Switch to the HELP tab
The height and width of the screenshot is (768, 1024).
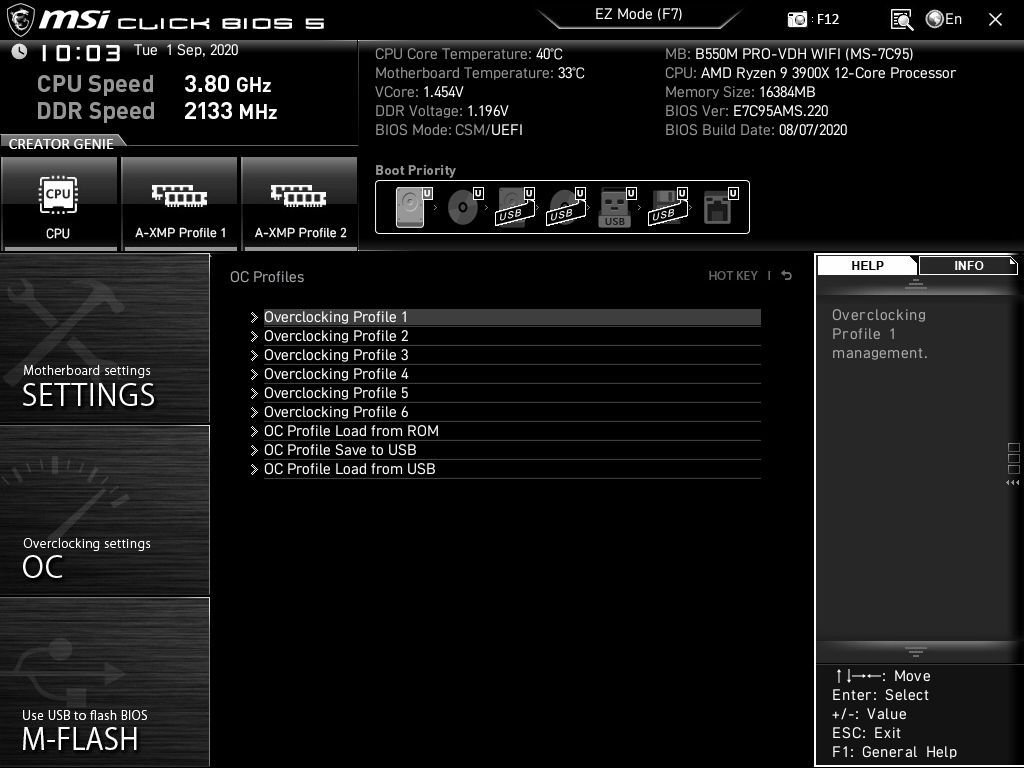point(867,265)
